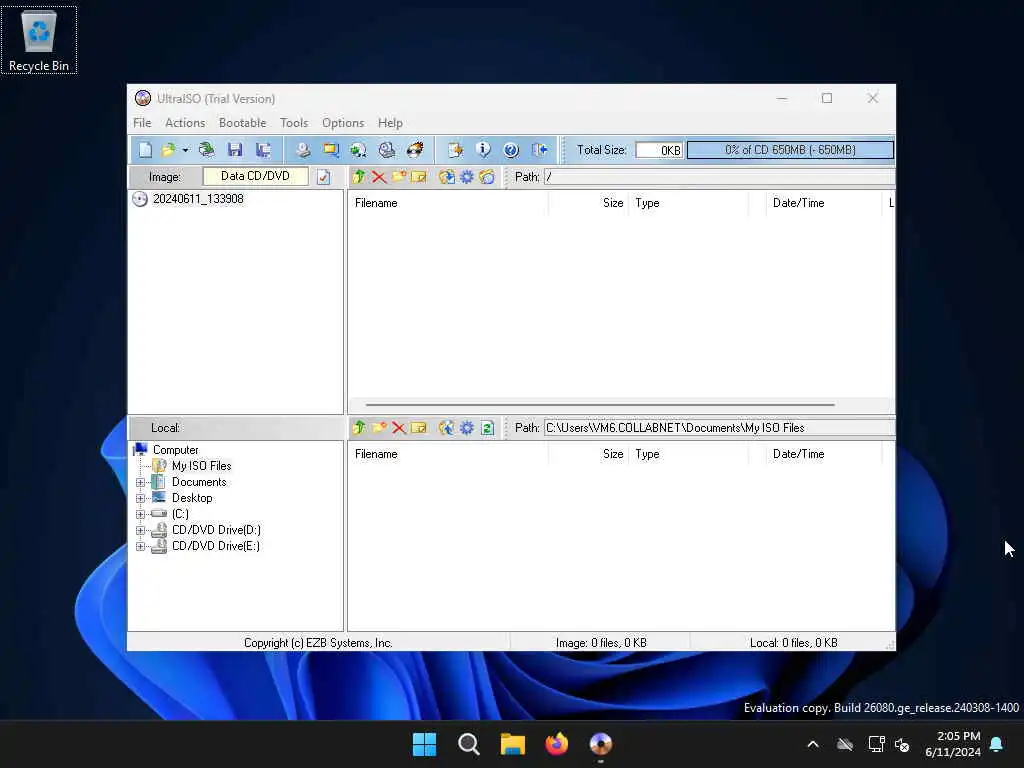Expand the CD/DVD Drive(D:) node
This screenshot has width=1024, height=768.
(140, 530)
